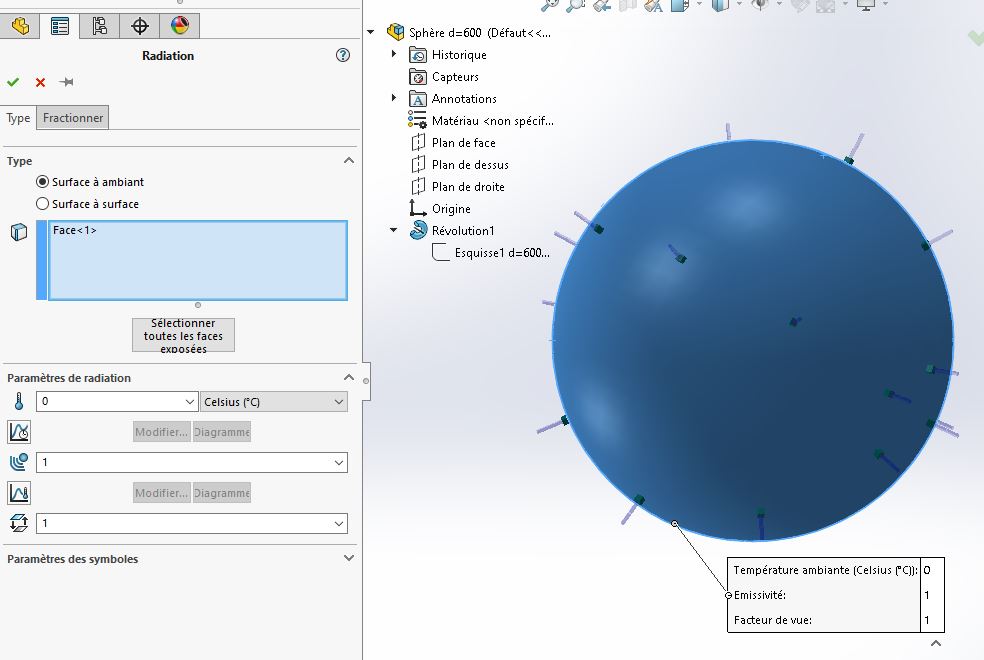Click the Plan de droite plane icon
Viewport: 984px width, 660px height.
click(418, 187)
